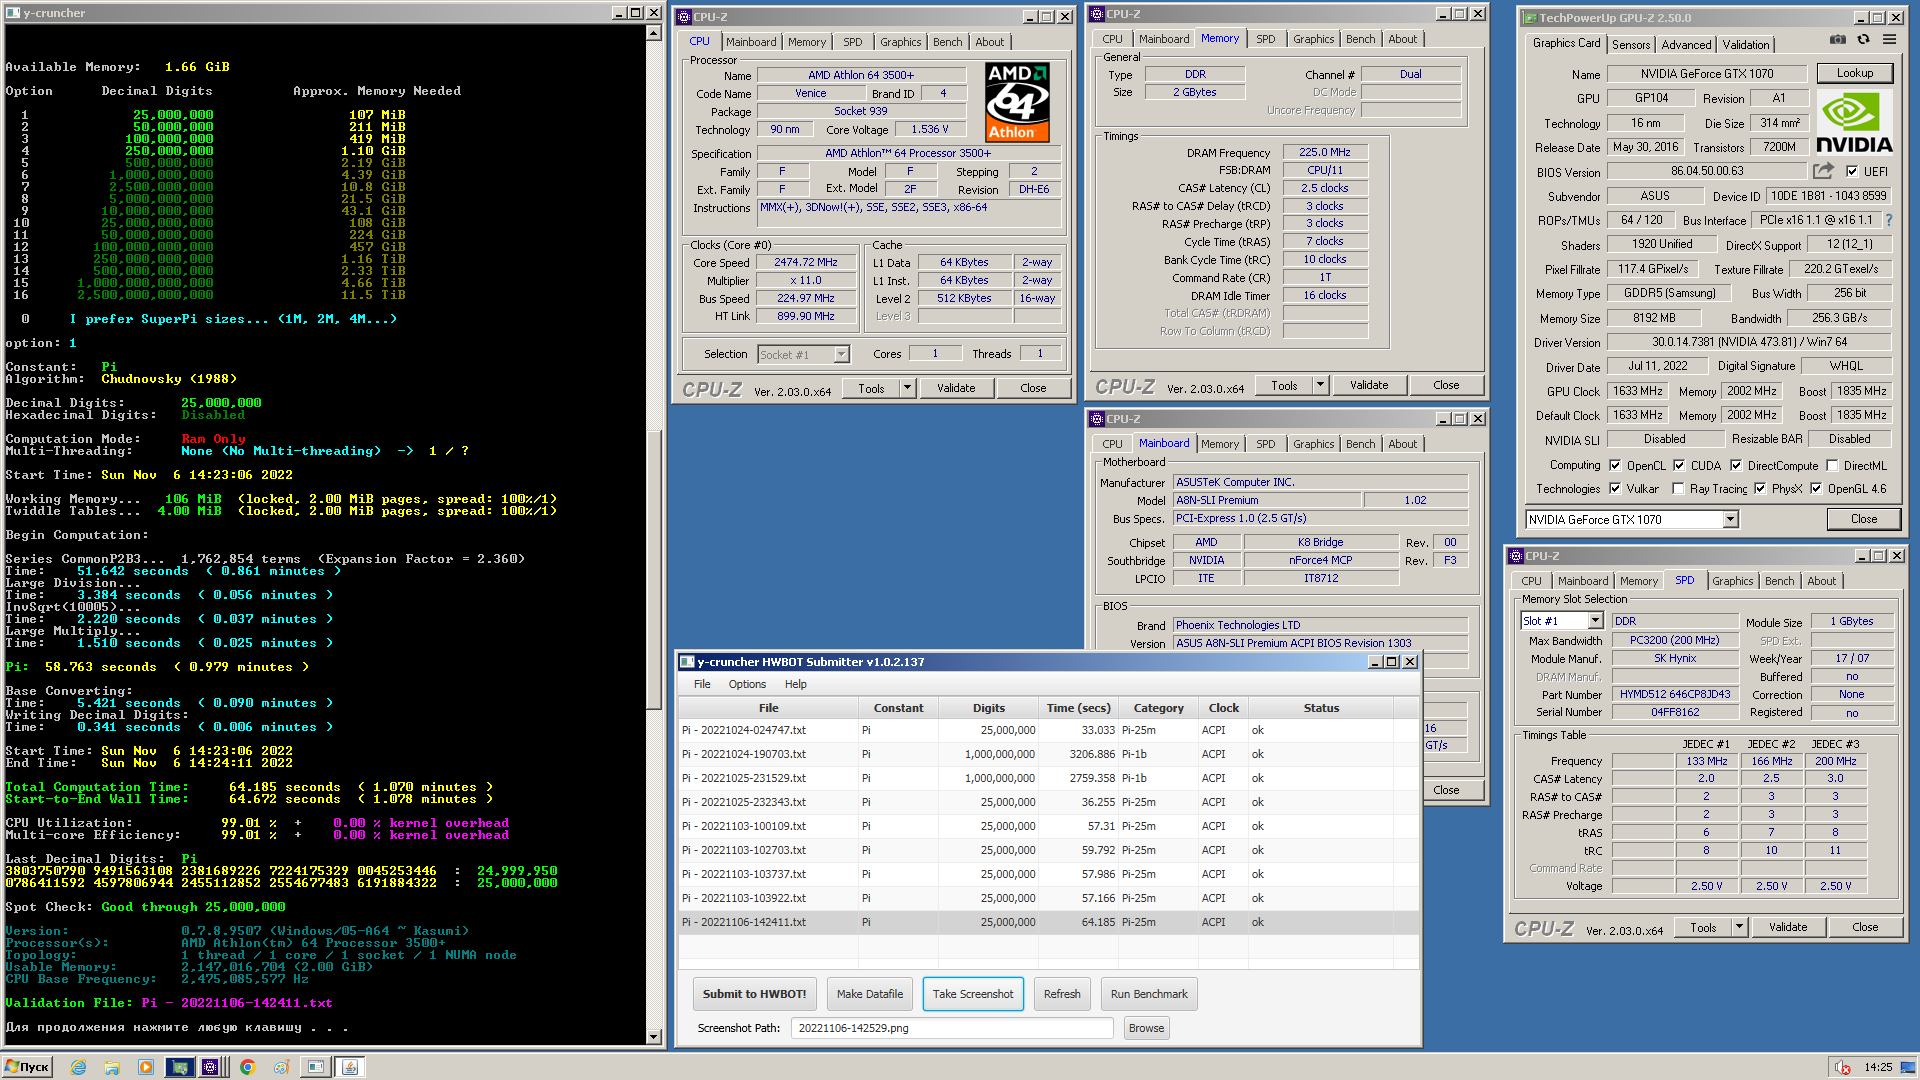Image resolution: width=1920 pixels, height=1080 pixels.
Task: Open the GPU-Z hamburger menu icon
Action: pos(1889,40)
